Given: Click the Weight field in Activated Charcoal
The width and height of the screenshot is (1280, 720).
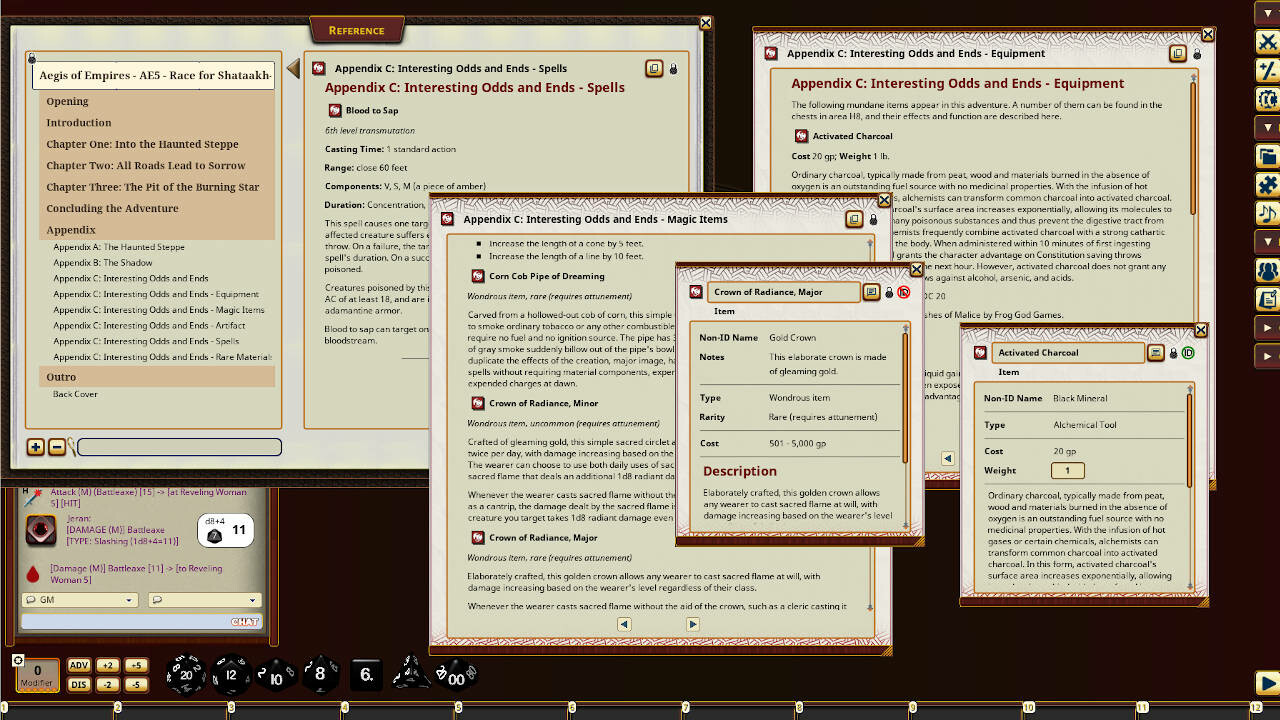Looking at the screenshot, I should pyautogui.click(x=1067, y=470).
